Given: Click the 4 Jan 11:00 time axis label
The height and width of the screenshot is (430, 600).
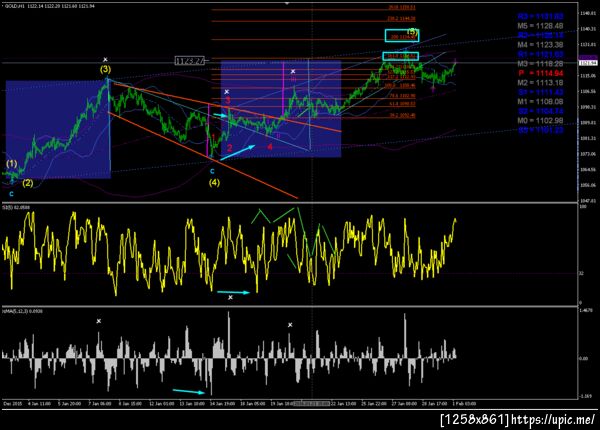Looking at the screenshot, I should pos(39,404).
